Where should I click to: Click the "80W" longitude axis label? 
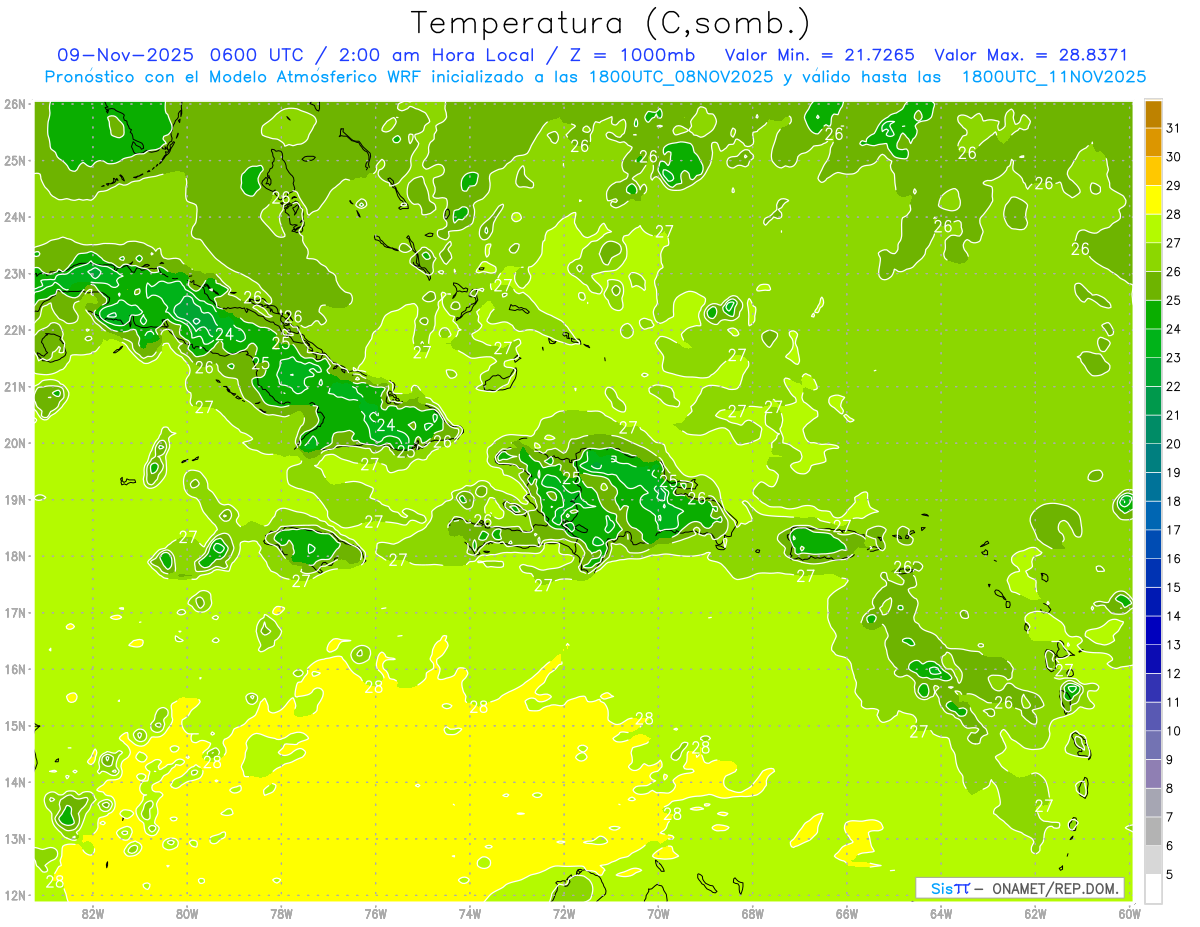187,913
